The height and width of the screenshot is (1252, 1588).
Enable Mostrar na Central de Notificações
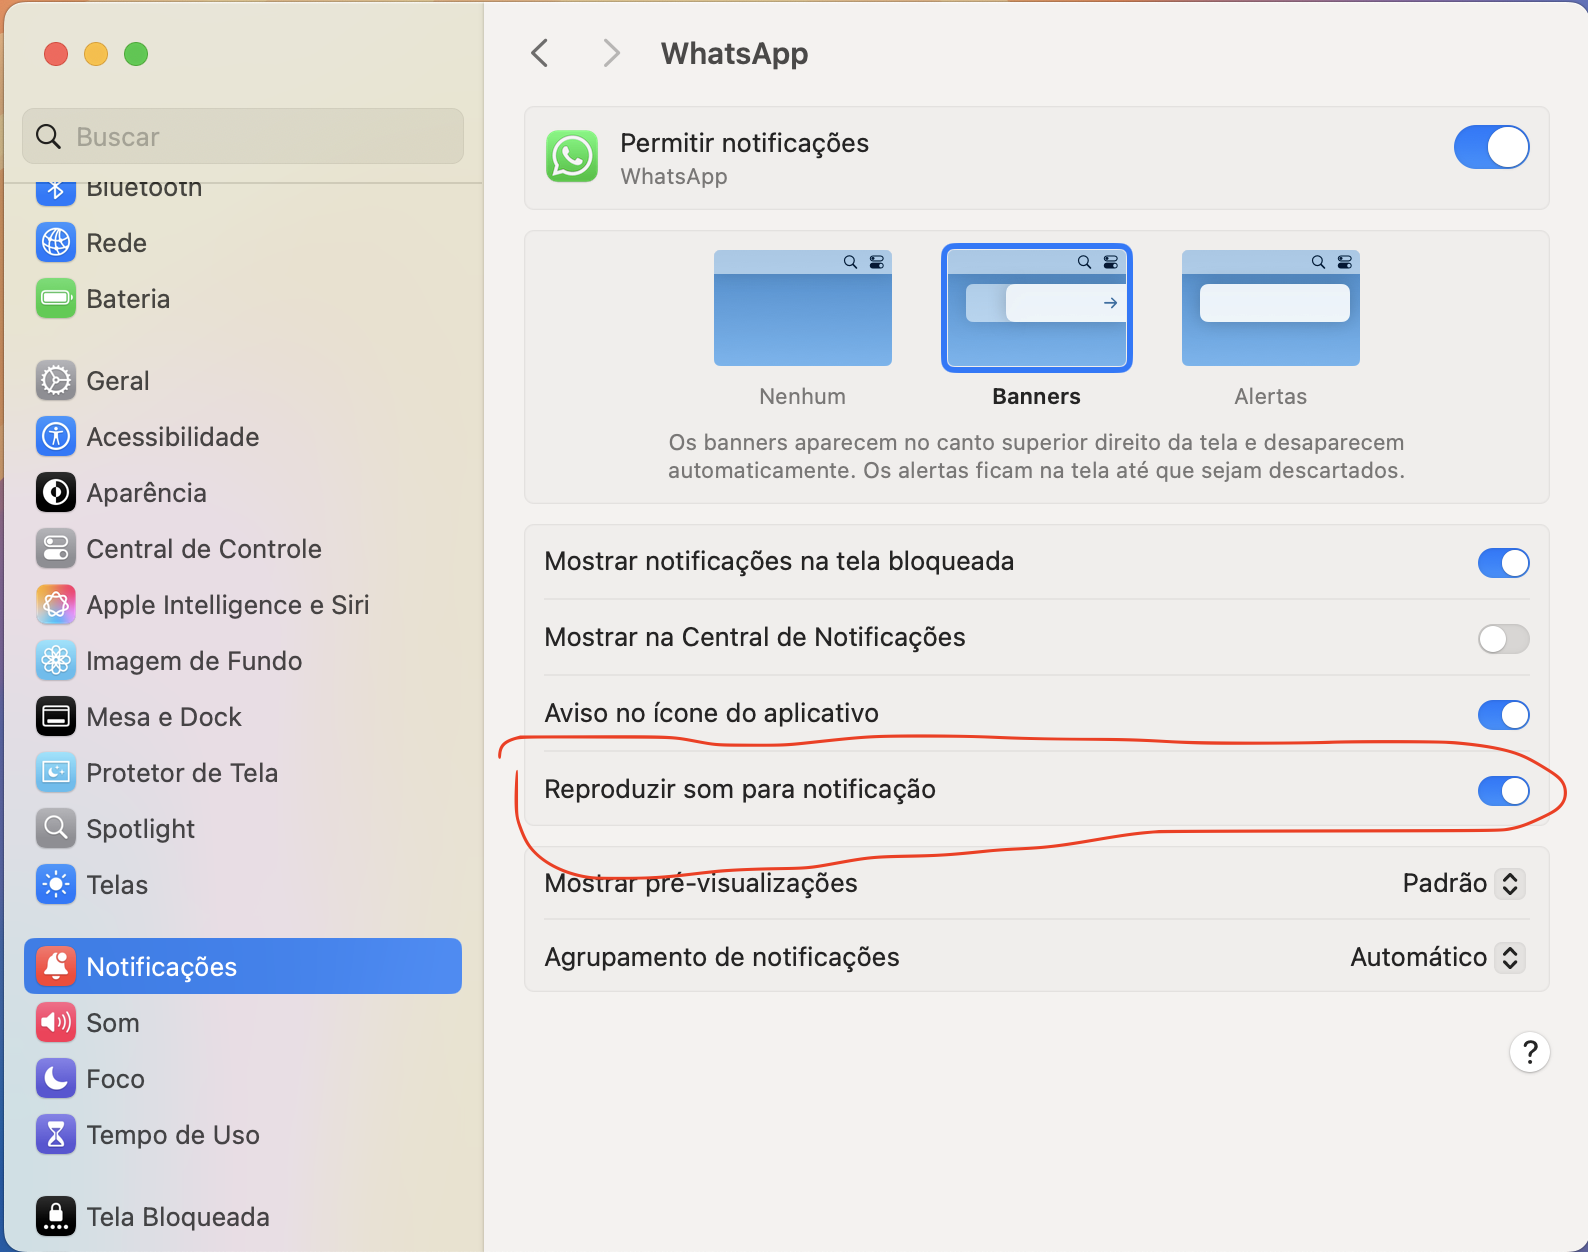(1504, 639)
